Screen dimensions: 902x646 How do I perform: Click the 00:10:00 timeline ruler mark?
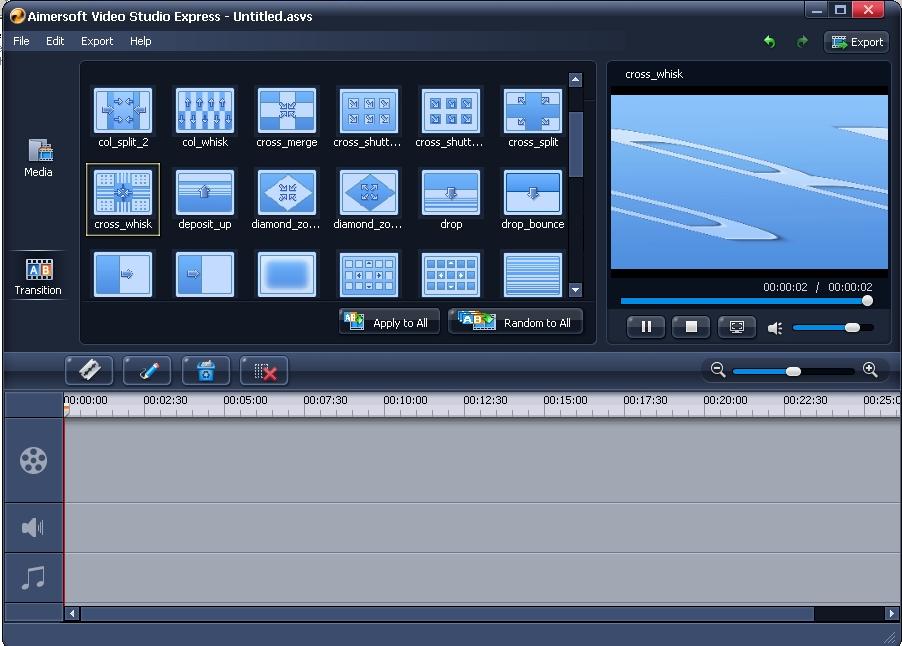(405, 400)
